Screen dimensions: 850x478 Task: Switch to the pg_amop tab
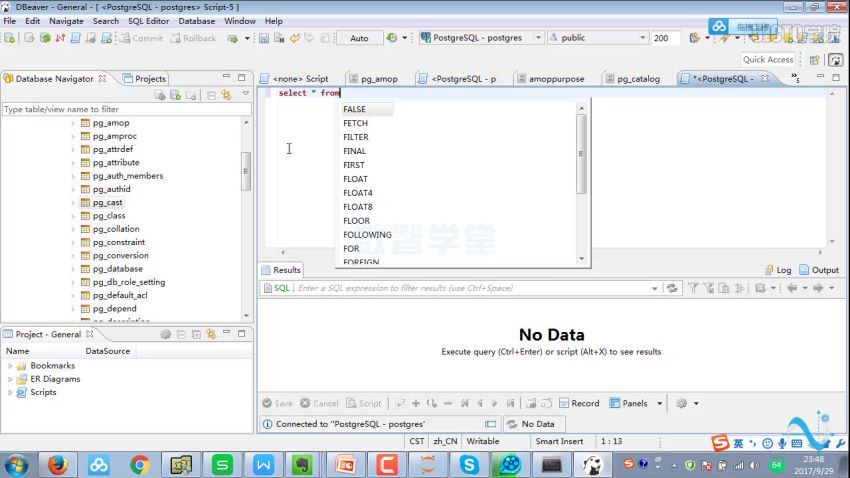point(374,79)
